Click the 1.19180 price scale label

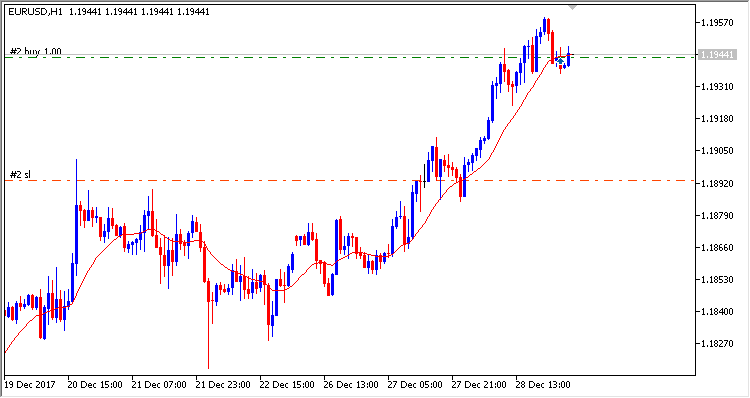[717, 119]
